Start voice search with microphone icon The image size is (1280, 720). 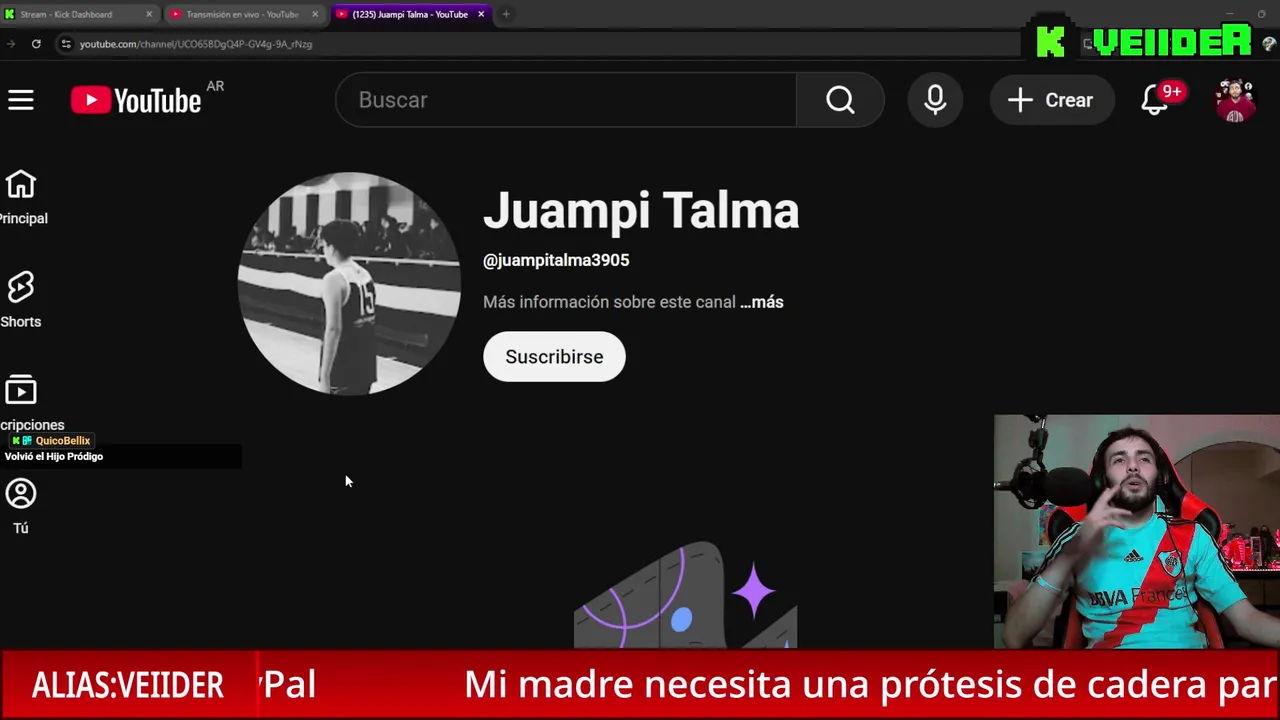(x=935, y=100)
